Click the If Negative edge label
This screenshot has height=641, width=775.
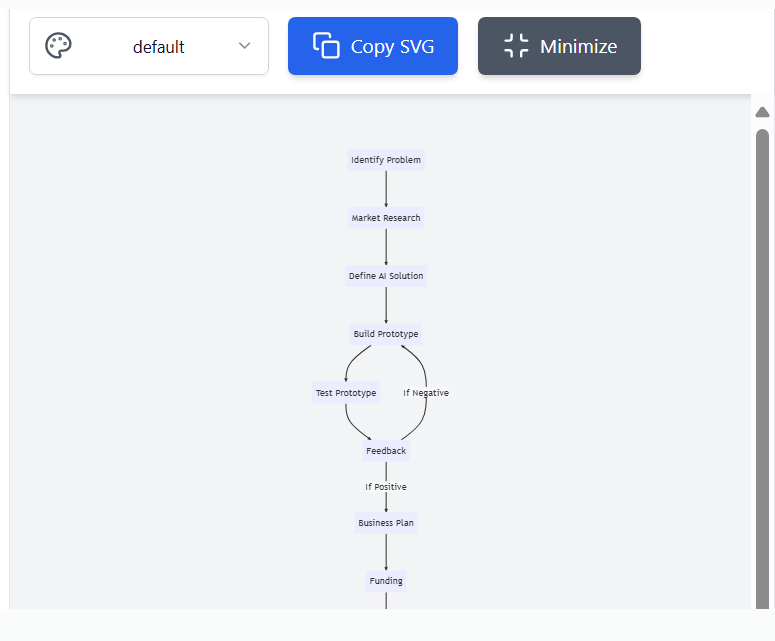[426, 393]
